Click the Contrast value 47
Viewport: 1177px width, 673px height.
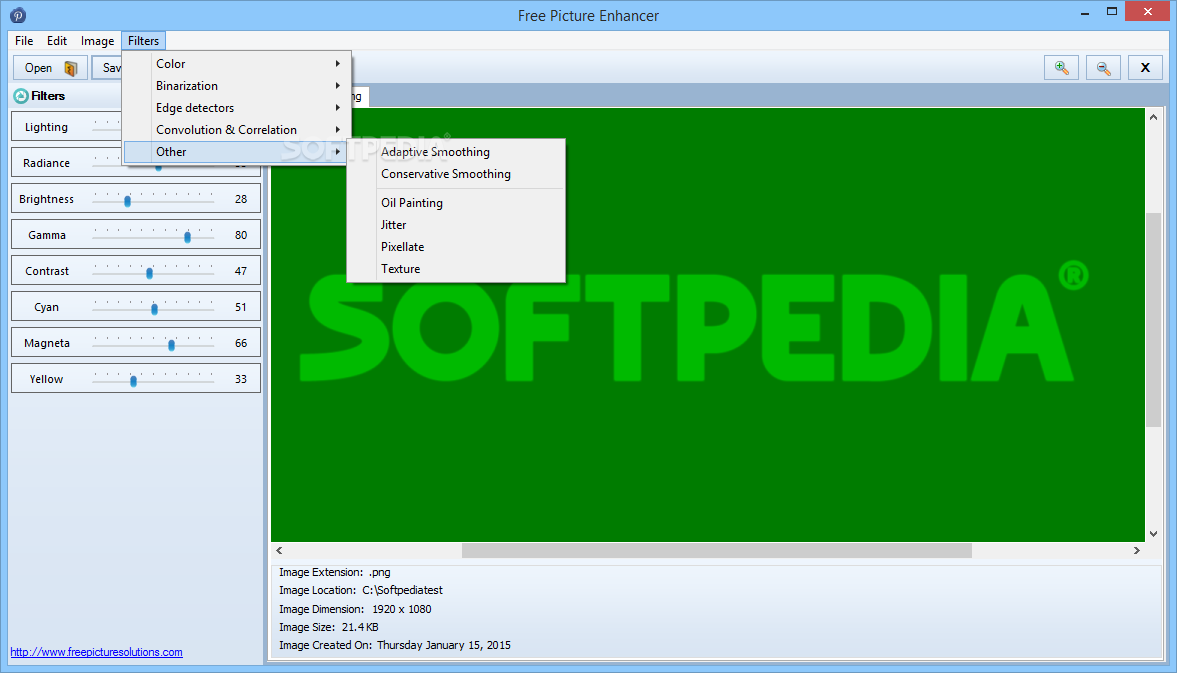[241, 271]
